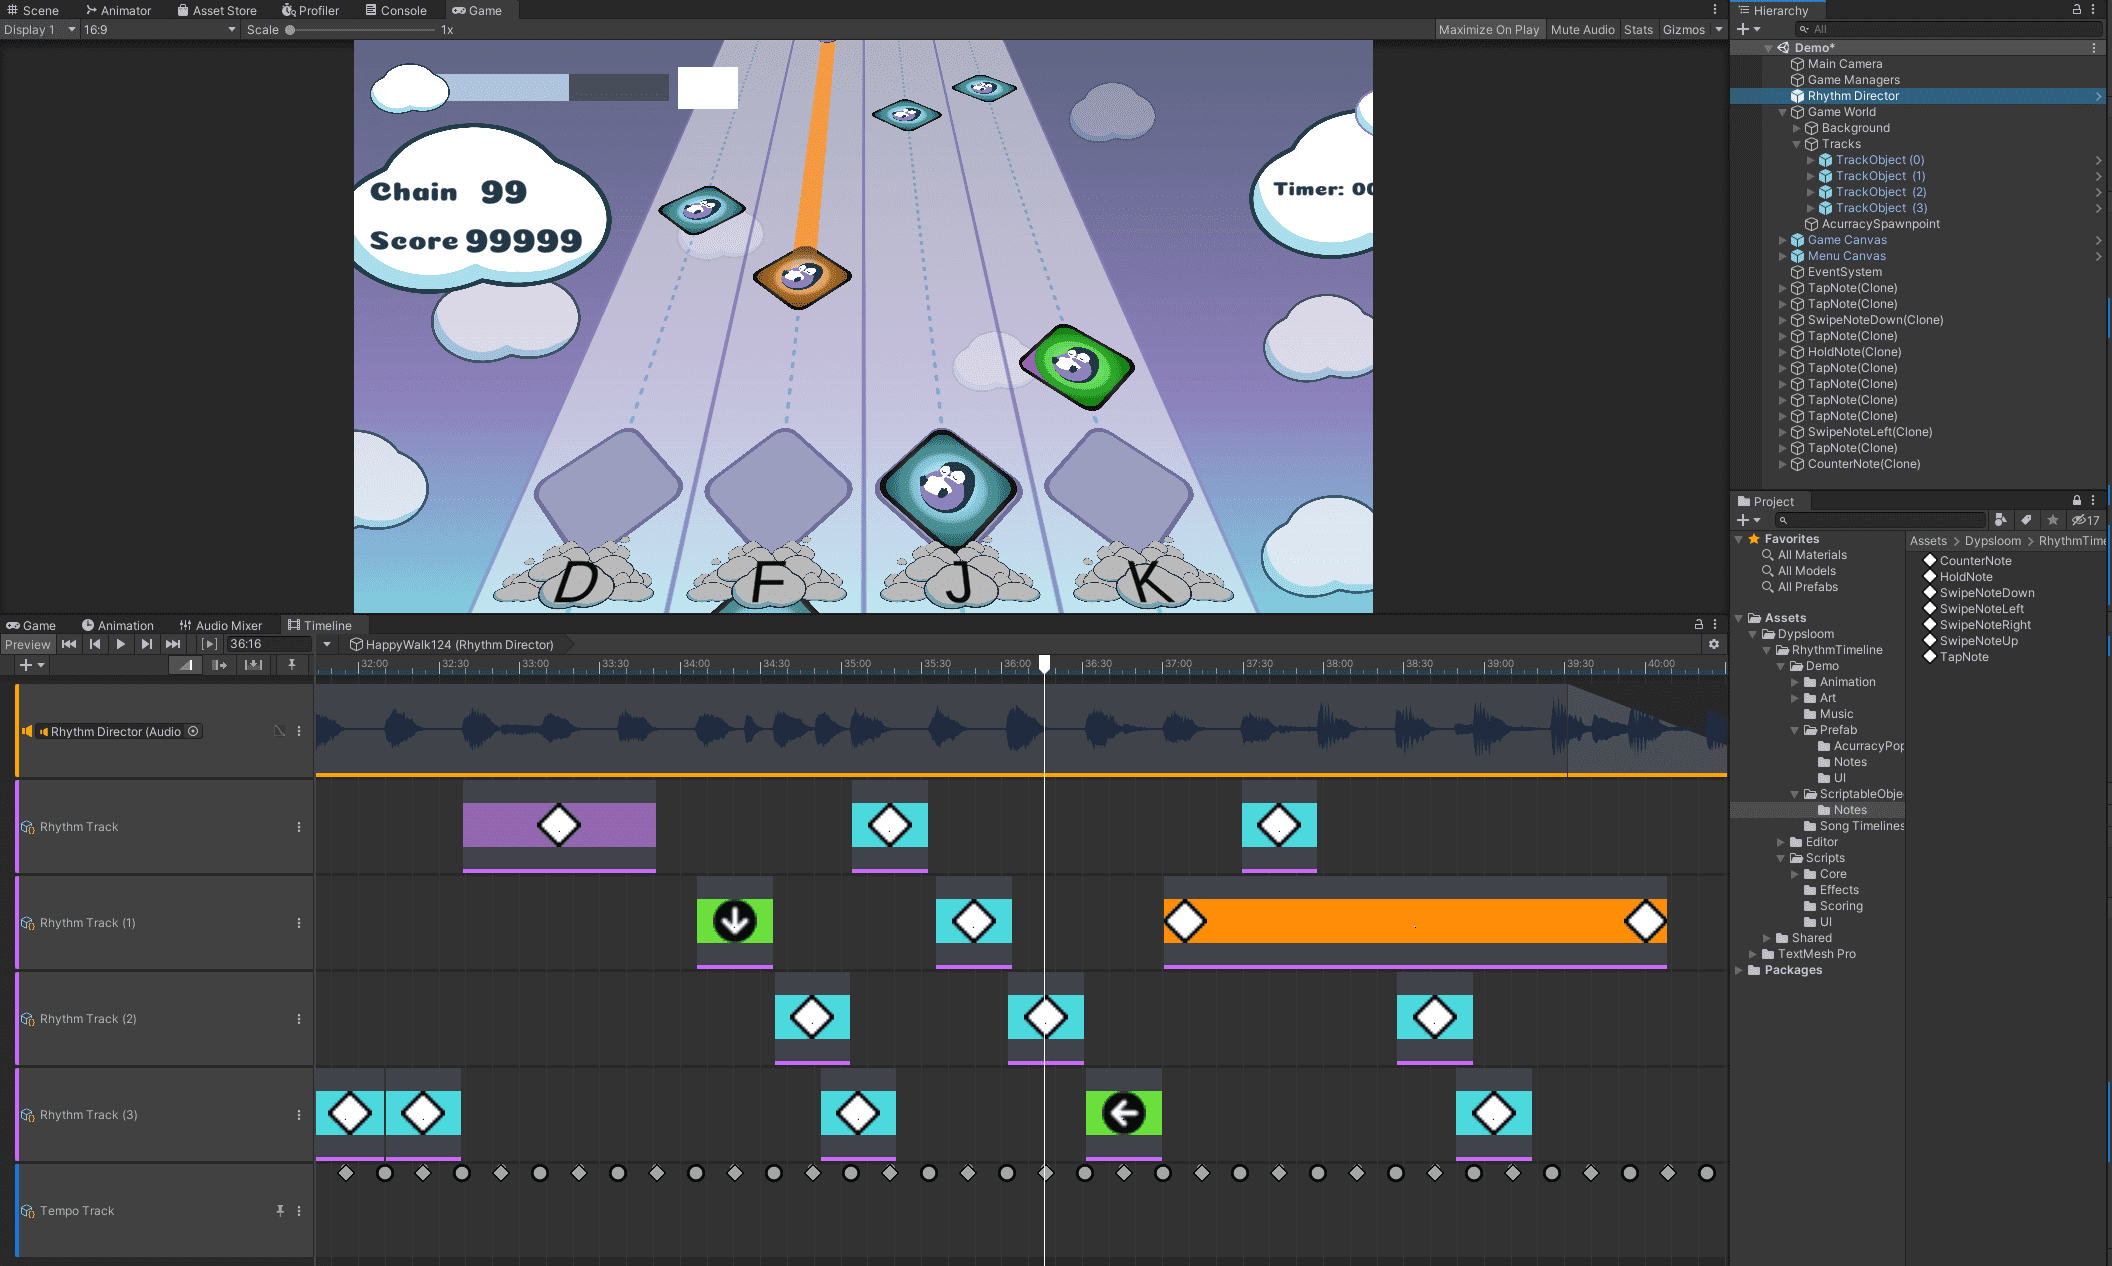Toggle Mute Audio in Game view
The width and height of the screenshot is (2112, 1266).
pyautogui.click(x=1582, y=30)
